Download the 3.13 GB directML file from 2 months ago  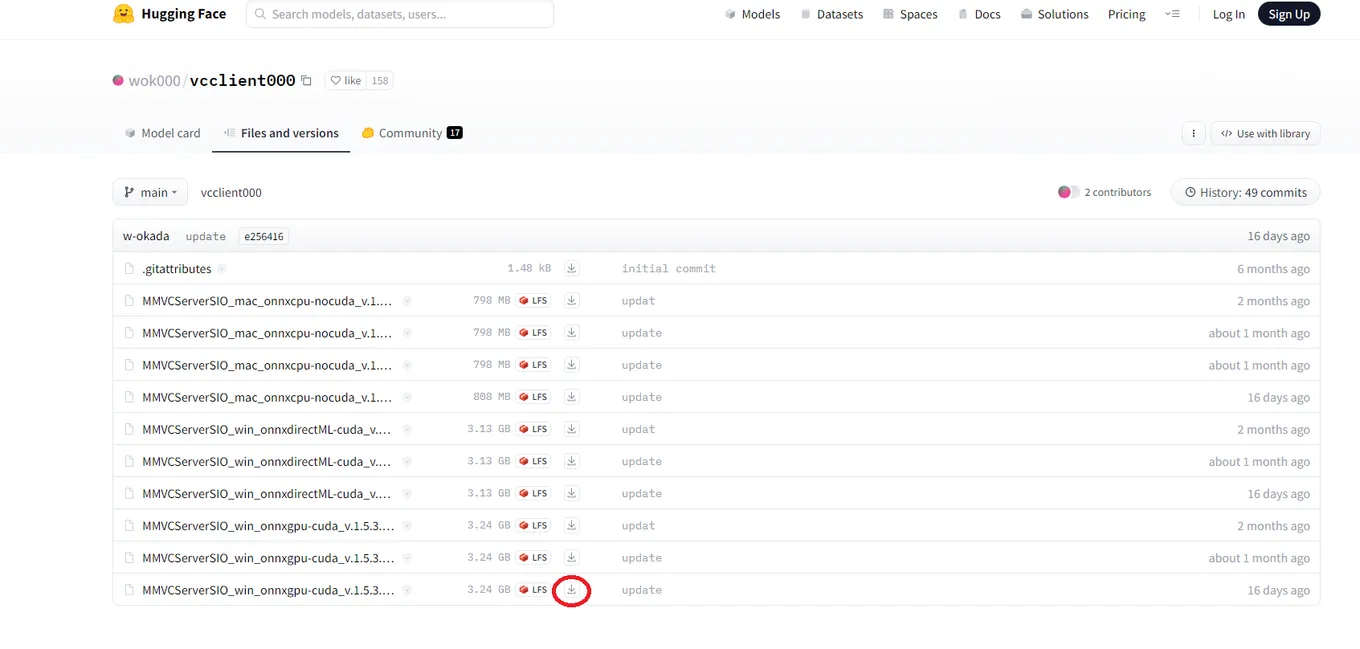click(x=571, y=428)
